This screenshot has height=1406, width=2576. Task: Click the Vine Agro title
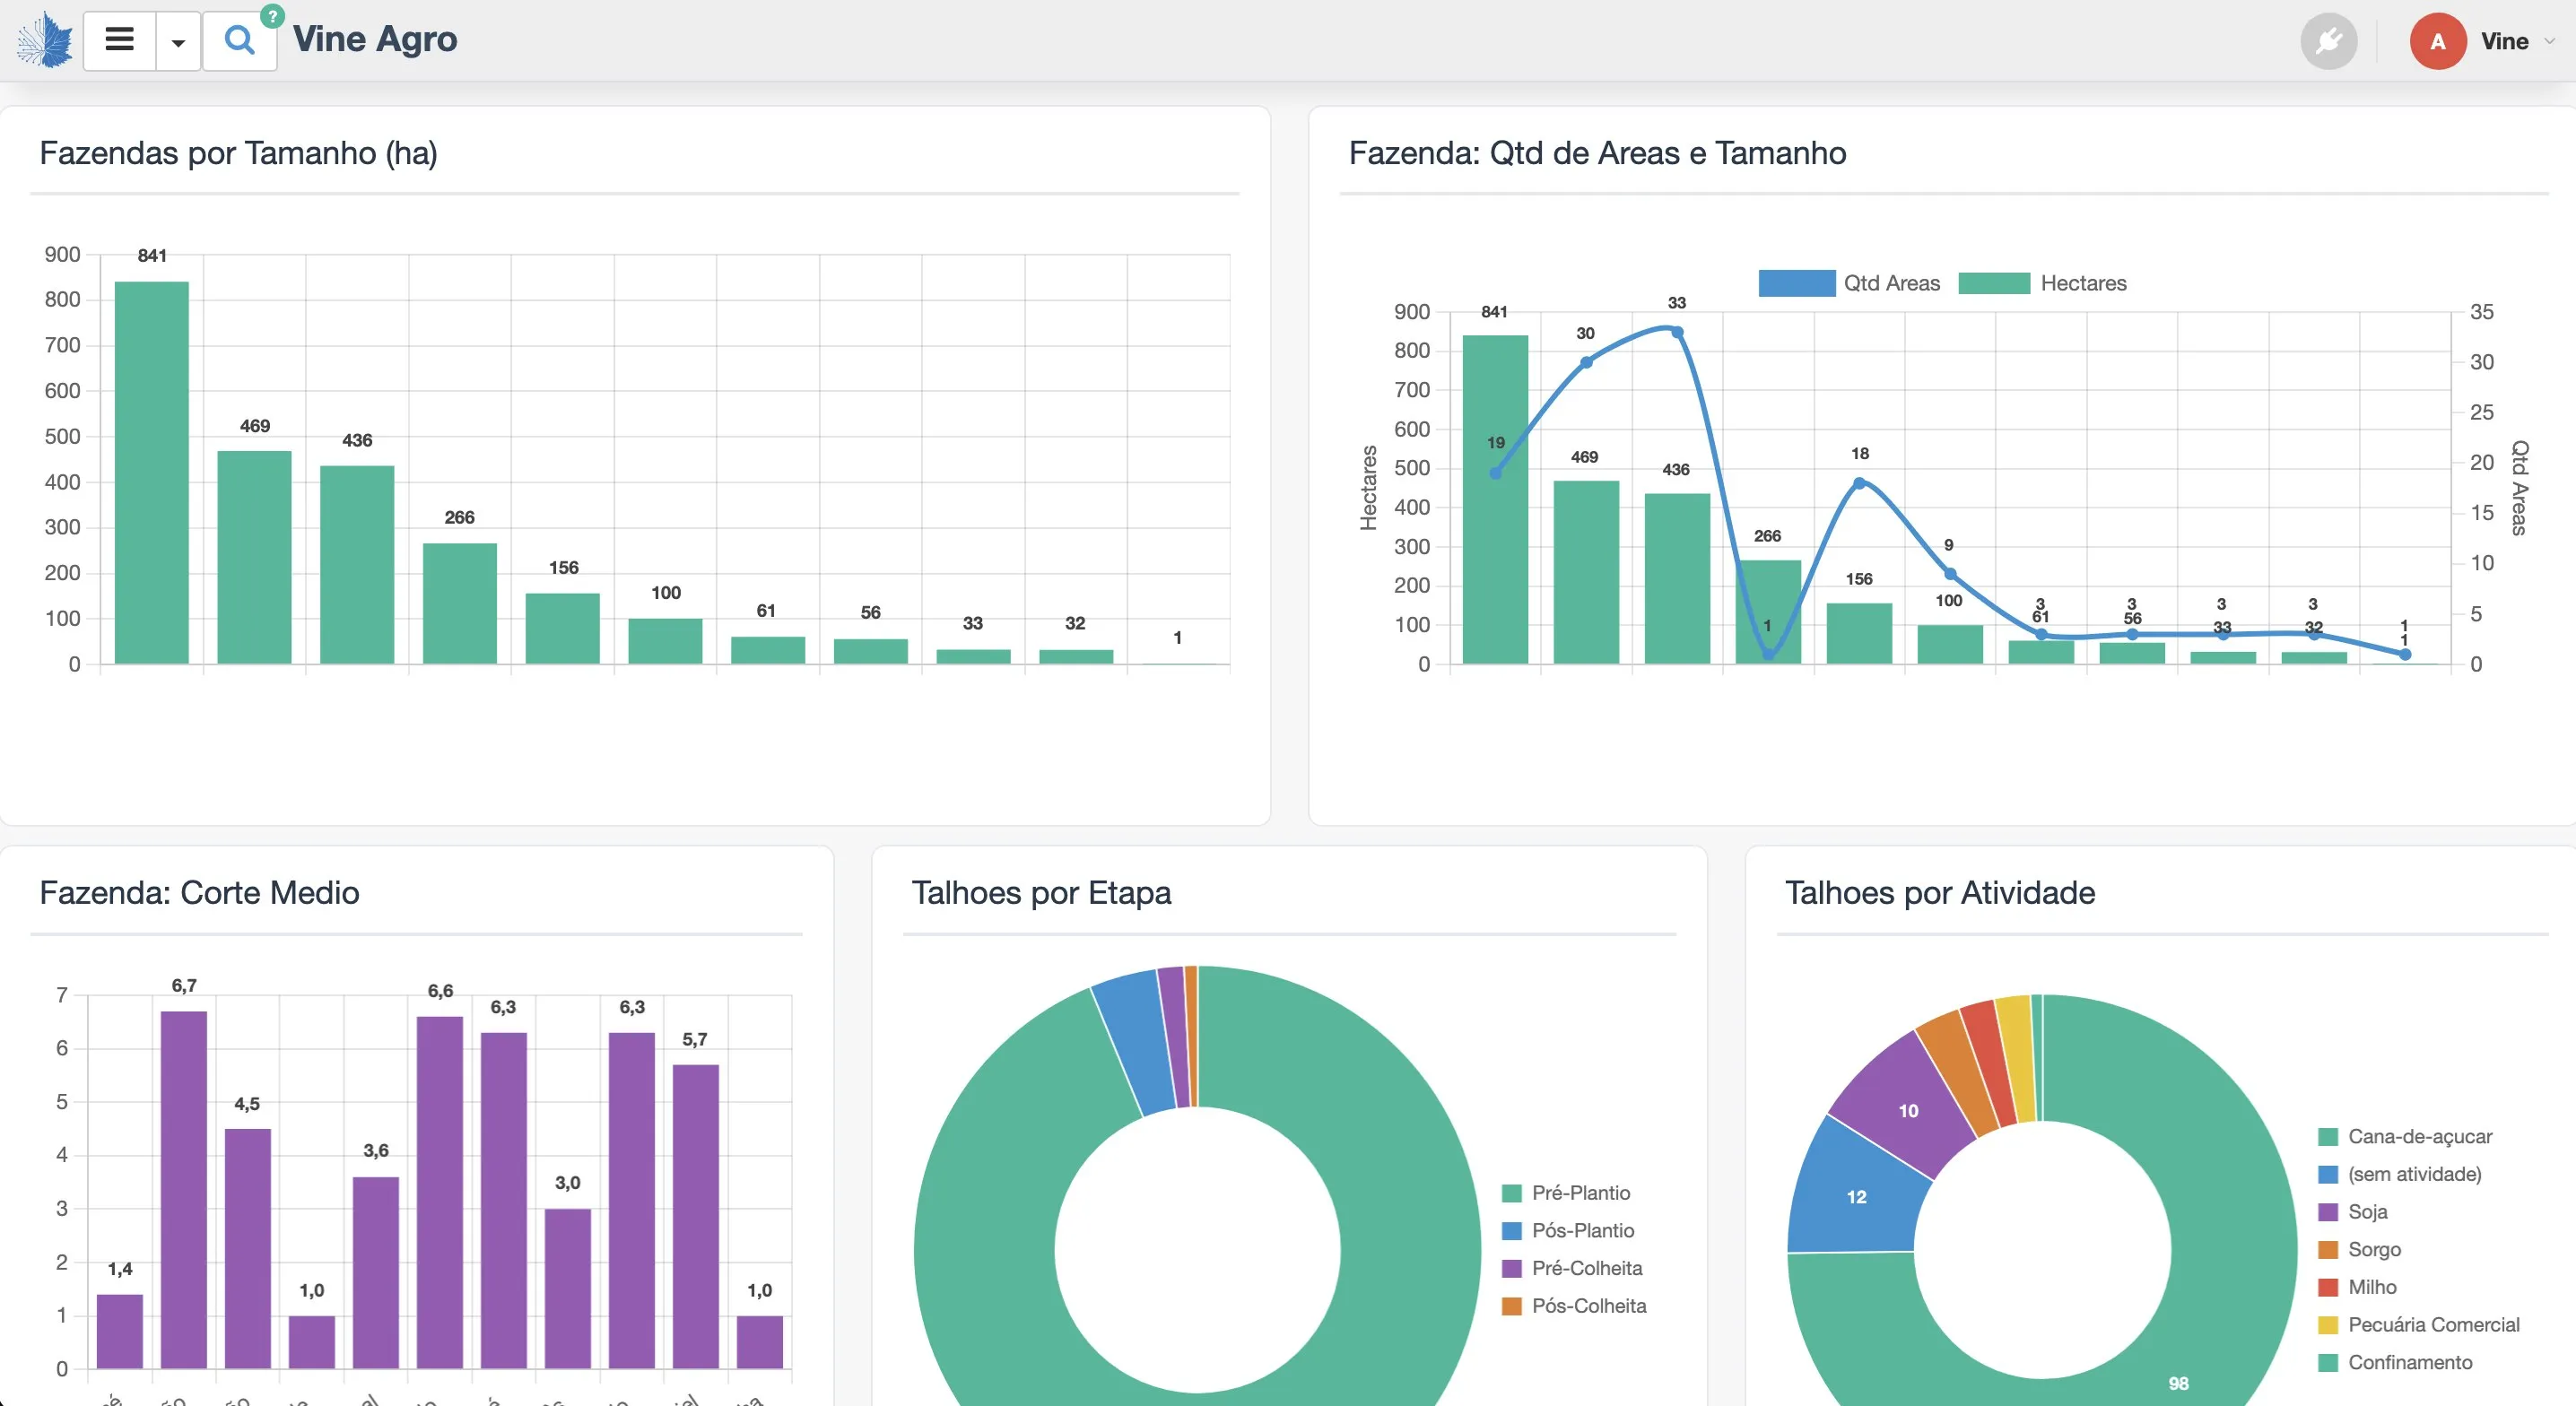tap(375, 39)
